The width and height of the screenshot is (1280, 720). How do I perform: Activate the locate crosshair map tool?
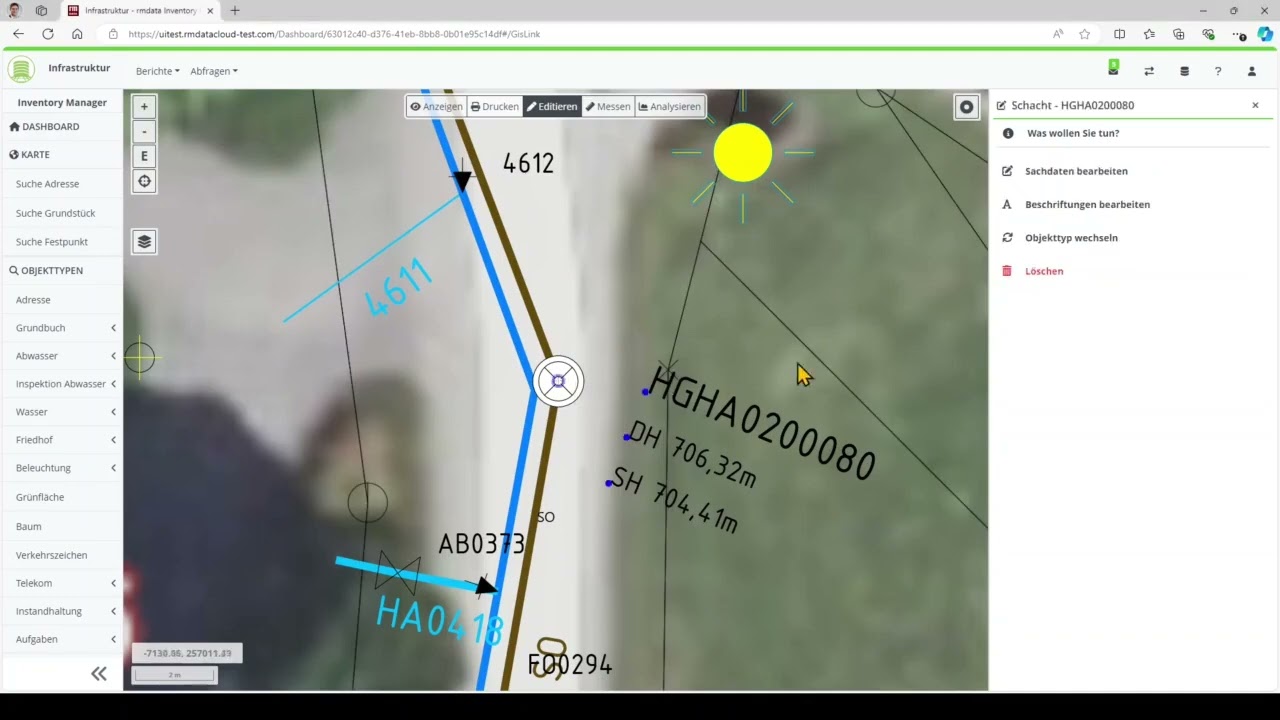pos(144,181)
